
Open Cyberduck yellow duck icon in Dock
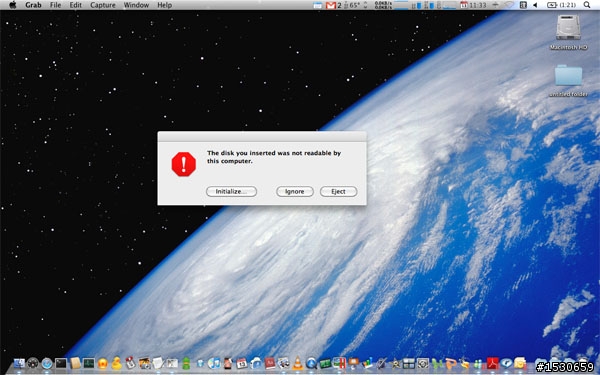click(116, 363)
